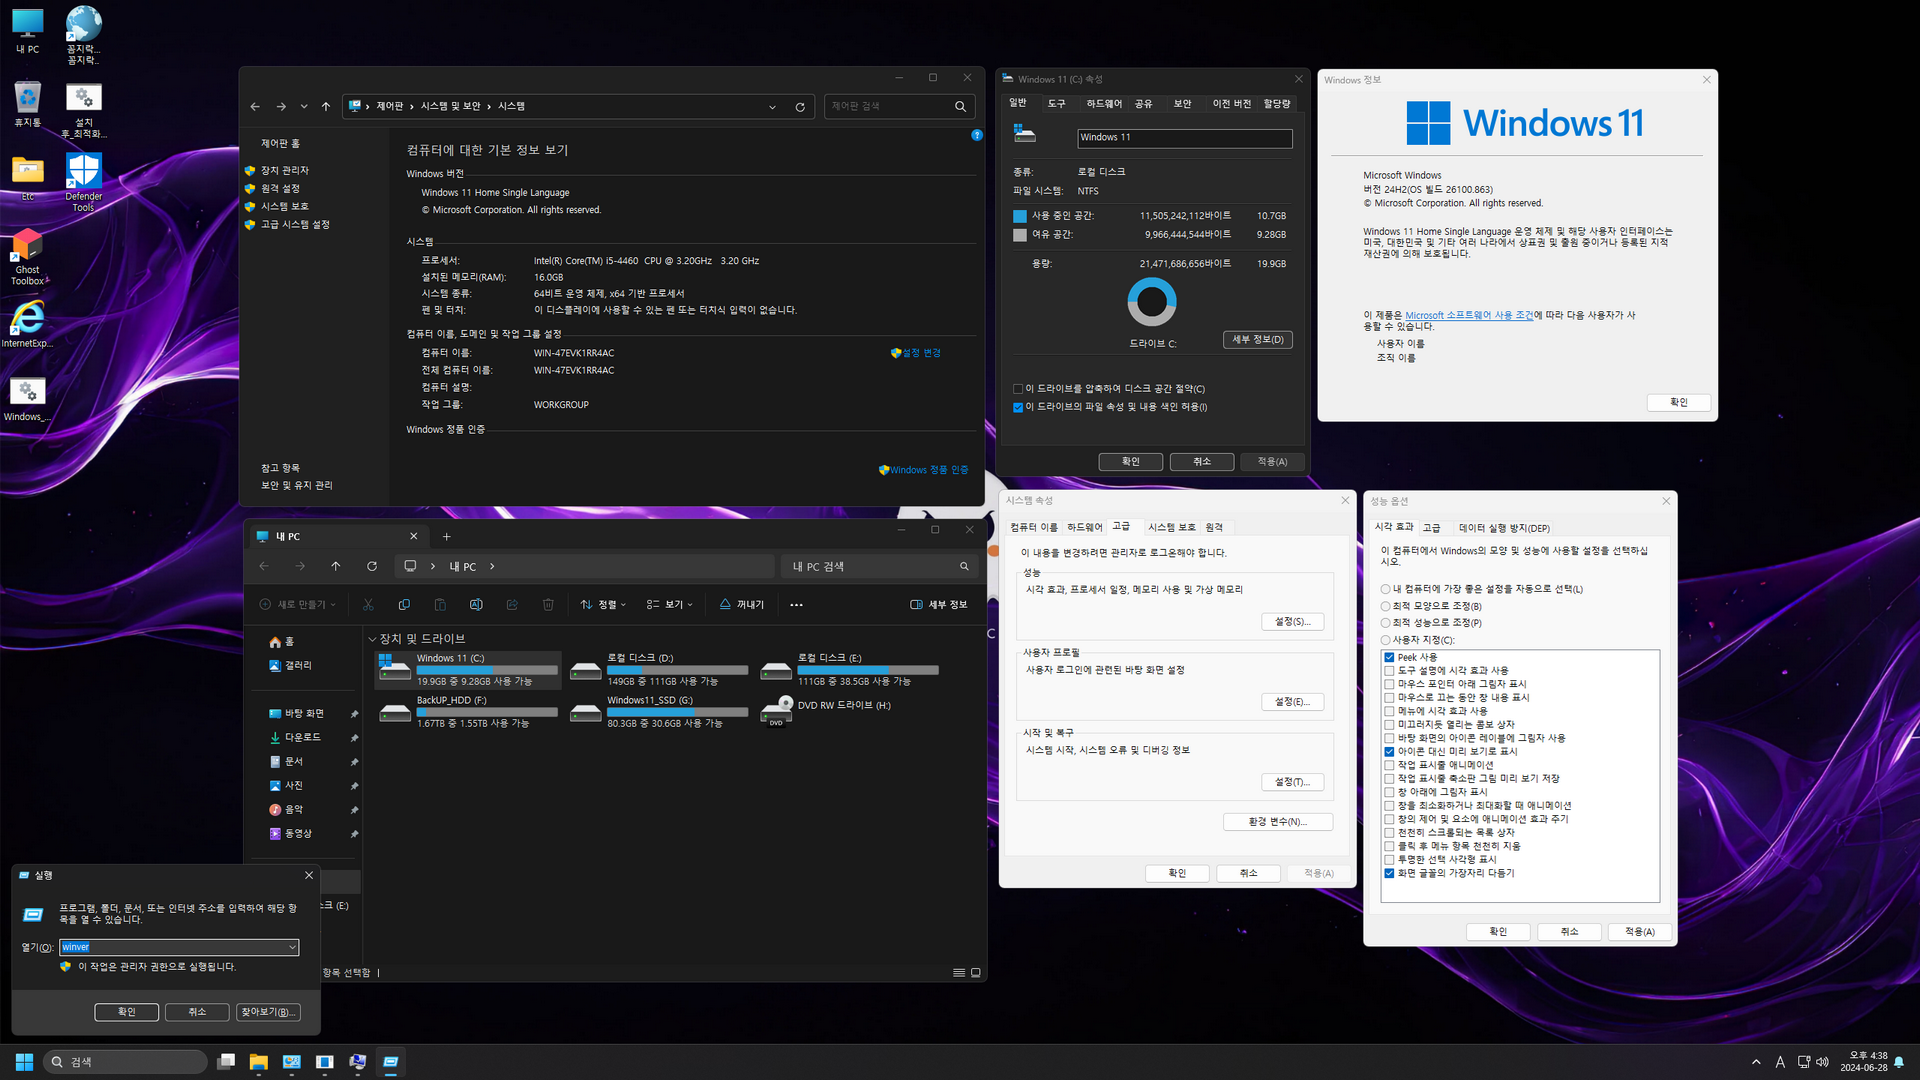
Task: Click the cut scissors icon in explorer toolbar
Action: (368, 605)
